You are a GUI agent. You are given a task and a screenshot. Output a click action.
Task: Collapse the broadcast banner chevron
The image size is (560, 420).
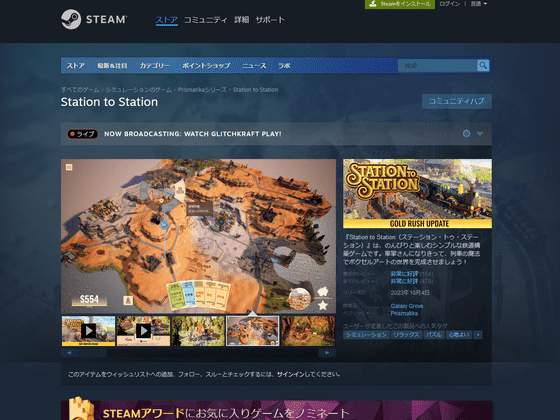click(x=480, y=134)
